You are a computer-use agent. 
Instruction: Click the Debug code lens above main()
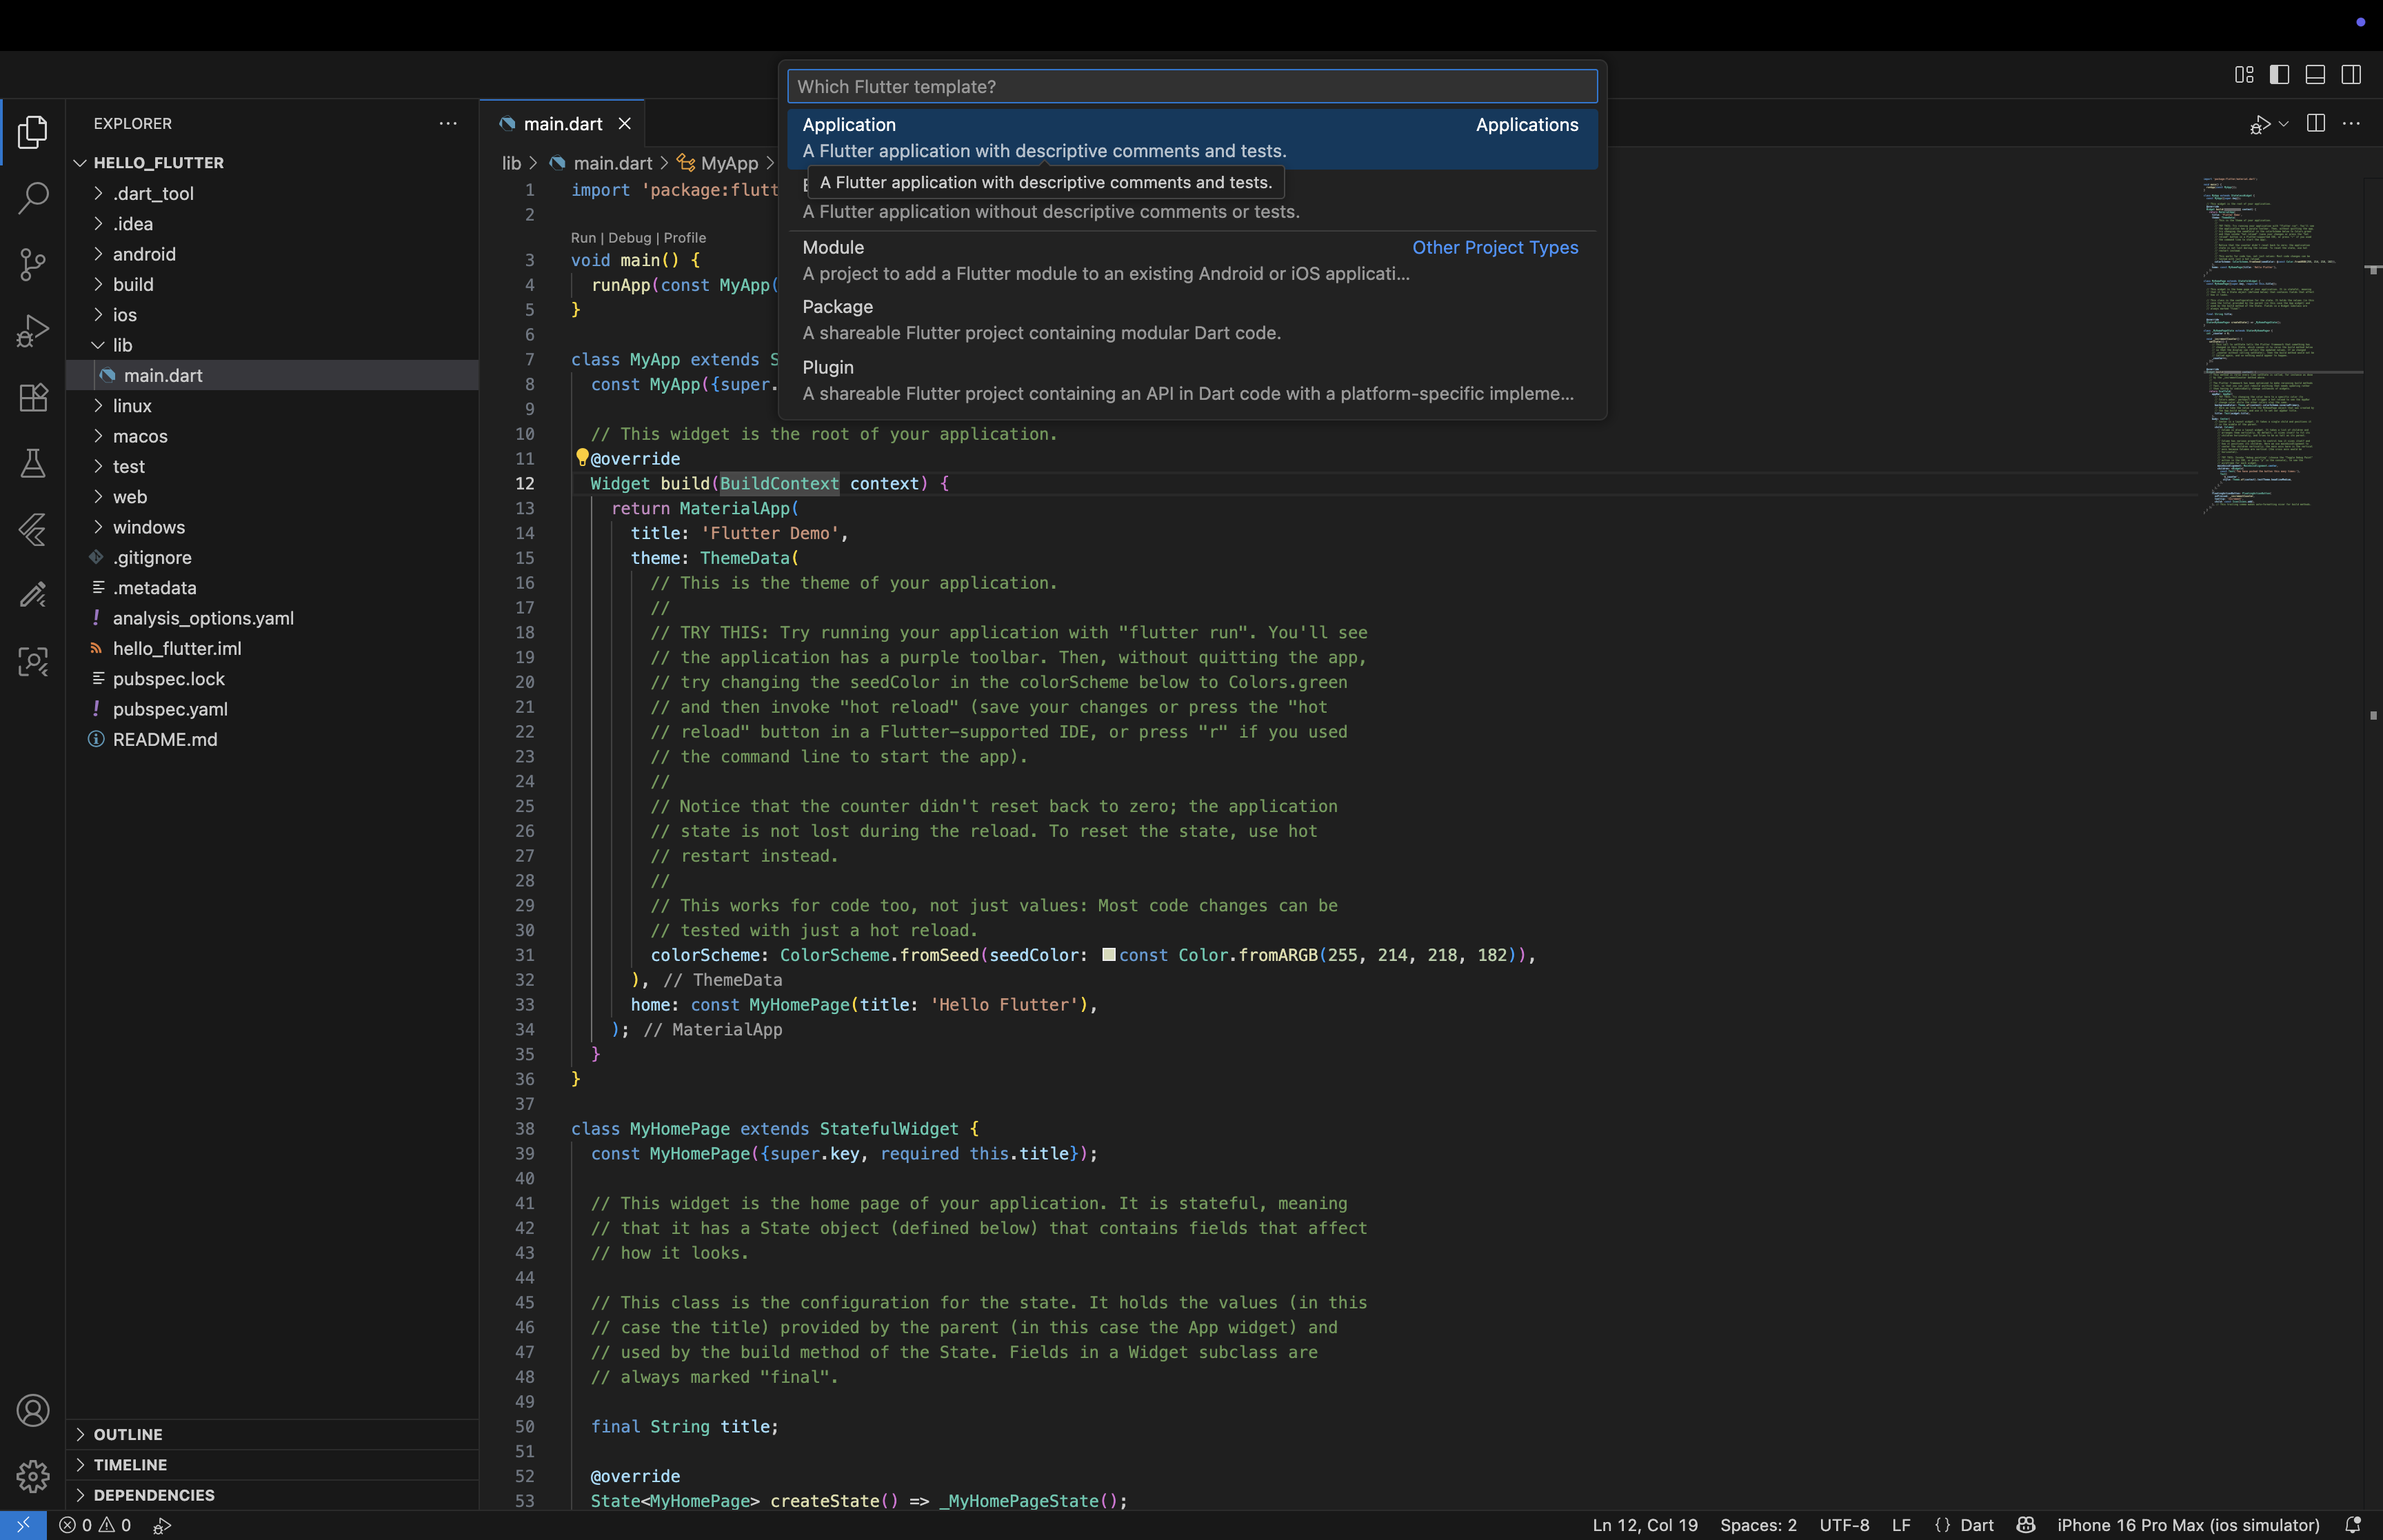click(629, 238)
